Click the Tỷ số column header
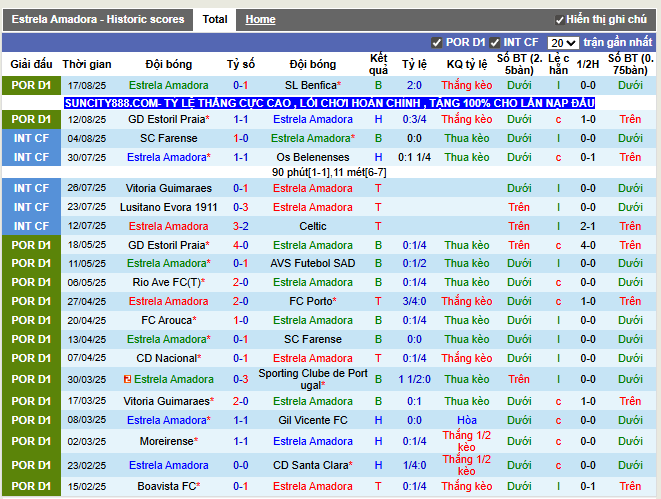Image resolution: width=661 pixels, height=499 pixels. pos(241,64)
